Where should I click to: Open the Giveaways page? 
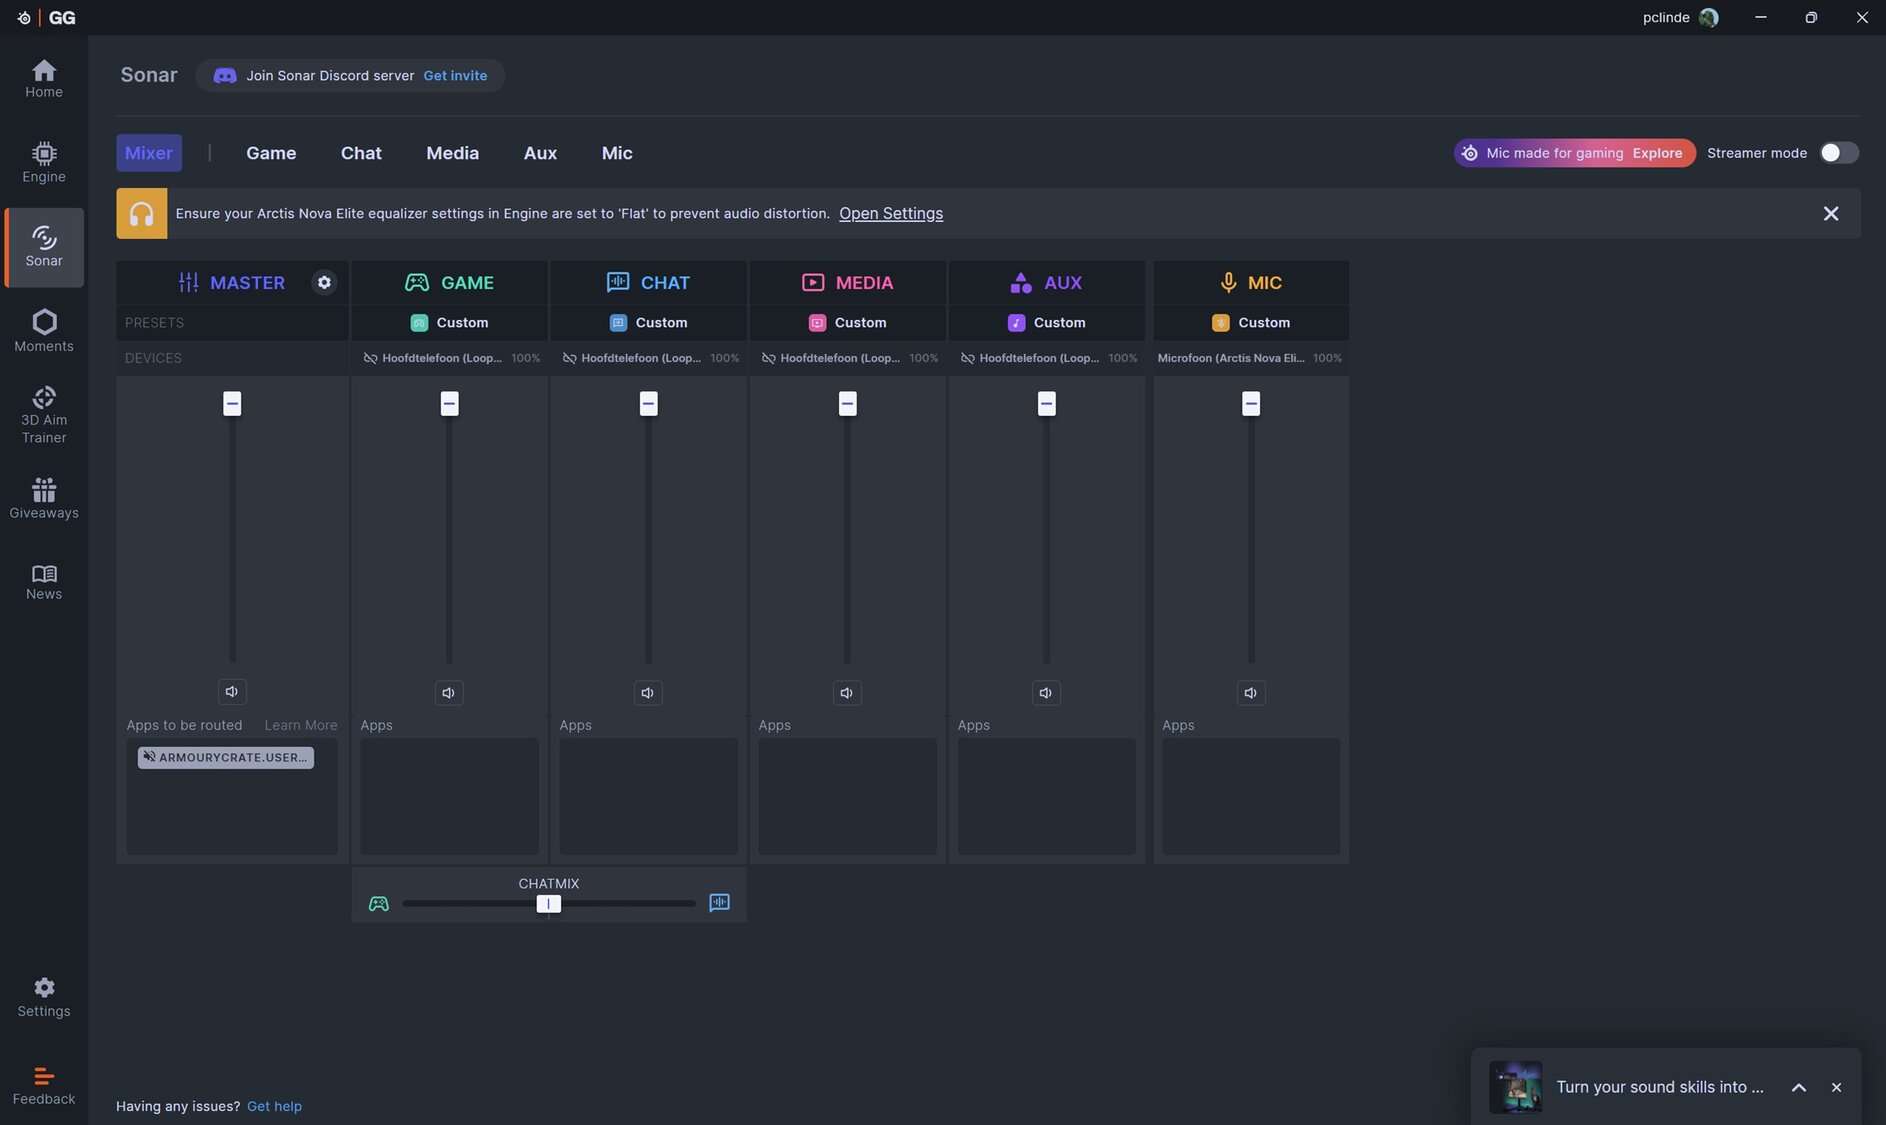point(44,498)
